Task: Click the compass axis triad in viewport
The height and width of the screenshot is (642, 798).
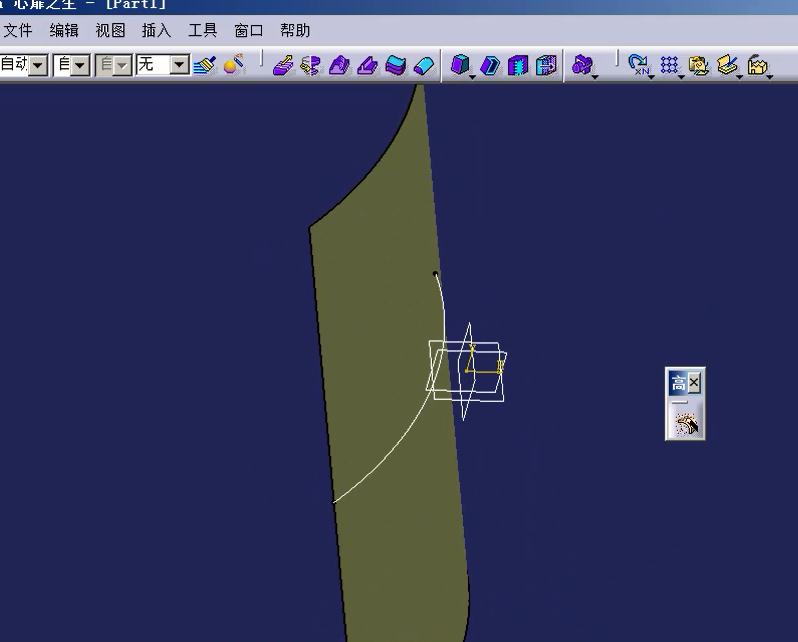Action: coord(470,370)
